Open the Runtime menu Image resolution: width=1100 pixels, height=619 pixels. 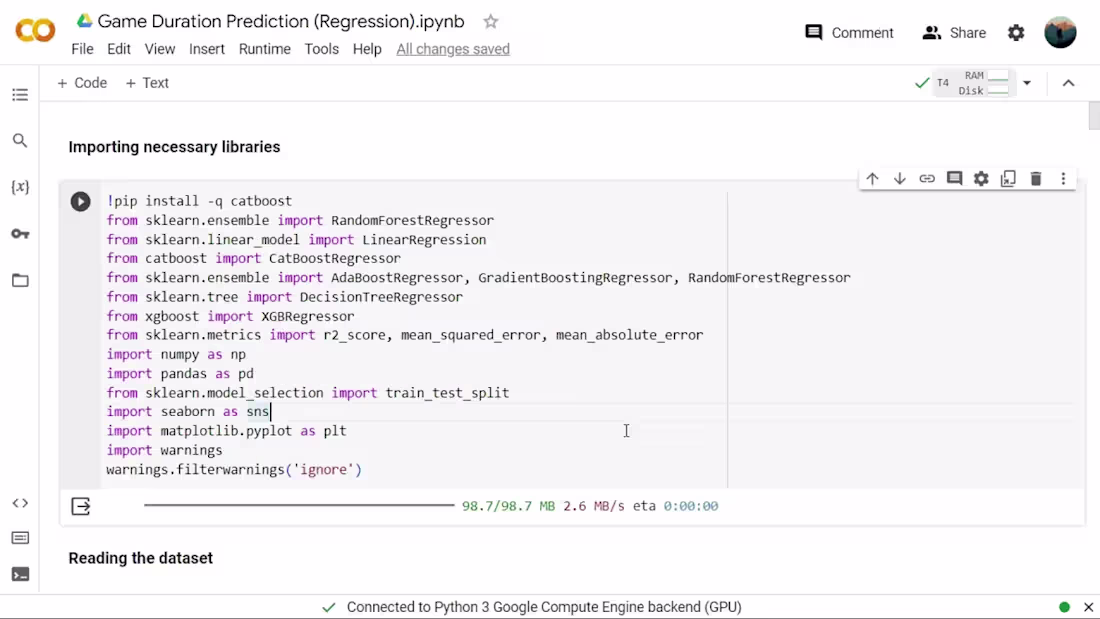pos(264,48)
